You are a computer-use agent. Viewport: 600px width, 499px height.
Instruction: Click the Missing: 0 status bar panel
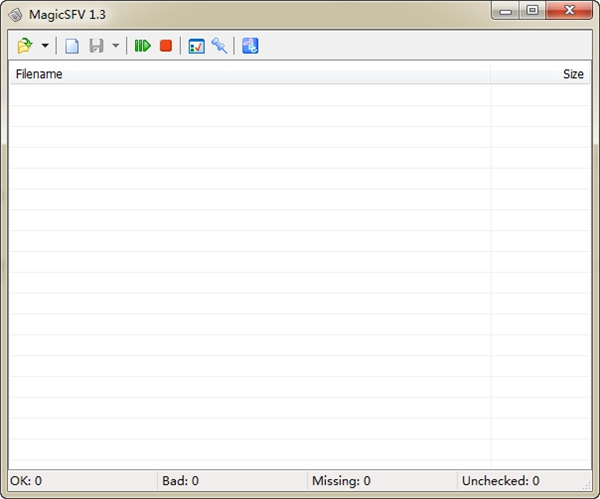tap(380, 481)
